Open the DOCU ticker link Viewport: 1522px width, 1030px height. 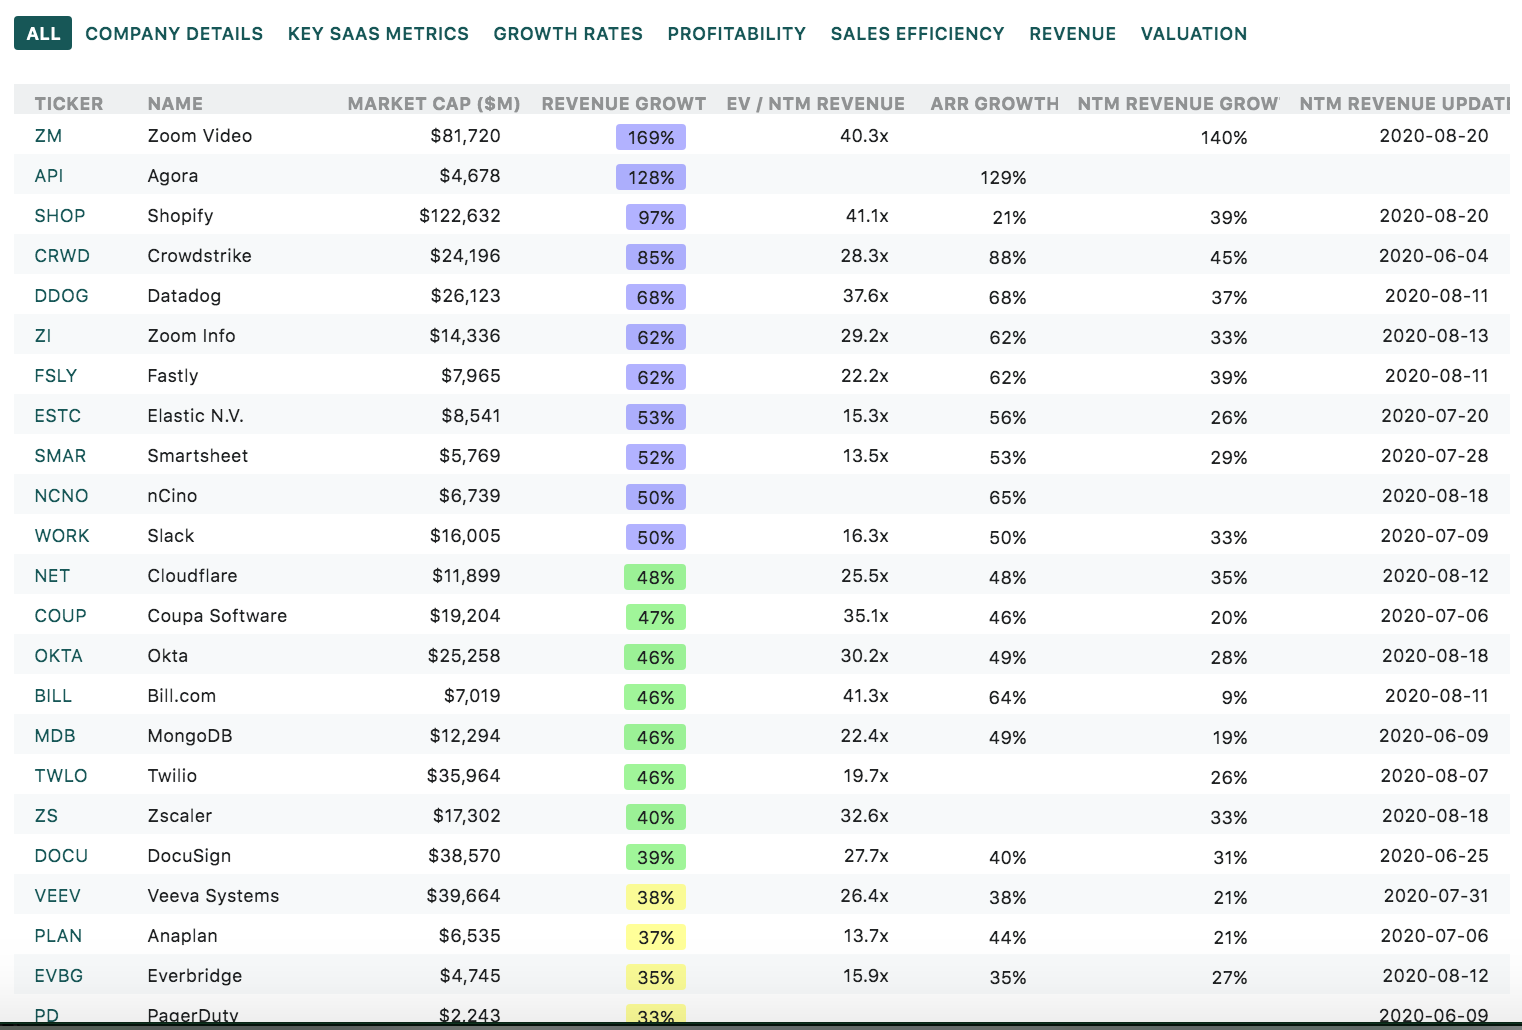pyautogui.click(x=61, y=856)
